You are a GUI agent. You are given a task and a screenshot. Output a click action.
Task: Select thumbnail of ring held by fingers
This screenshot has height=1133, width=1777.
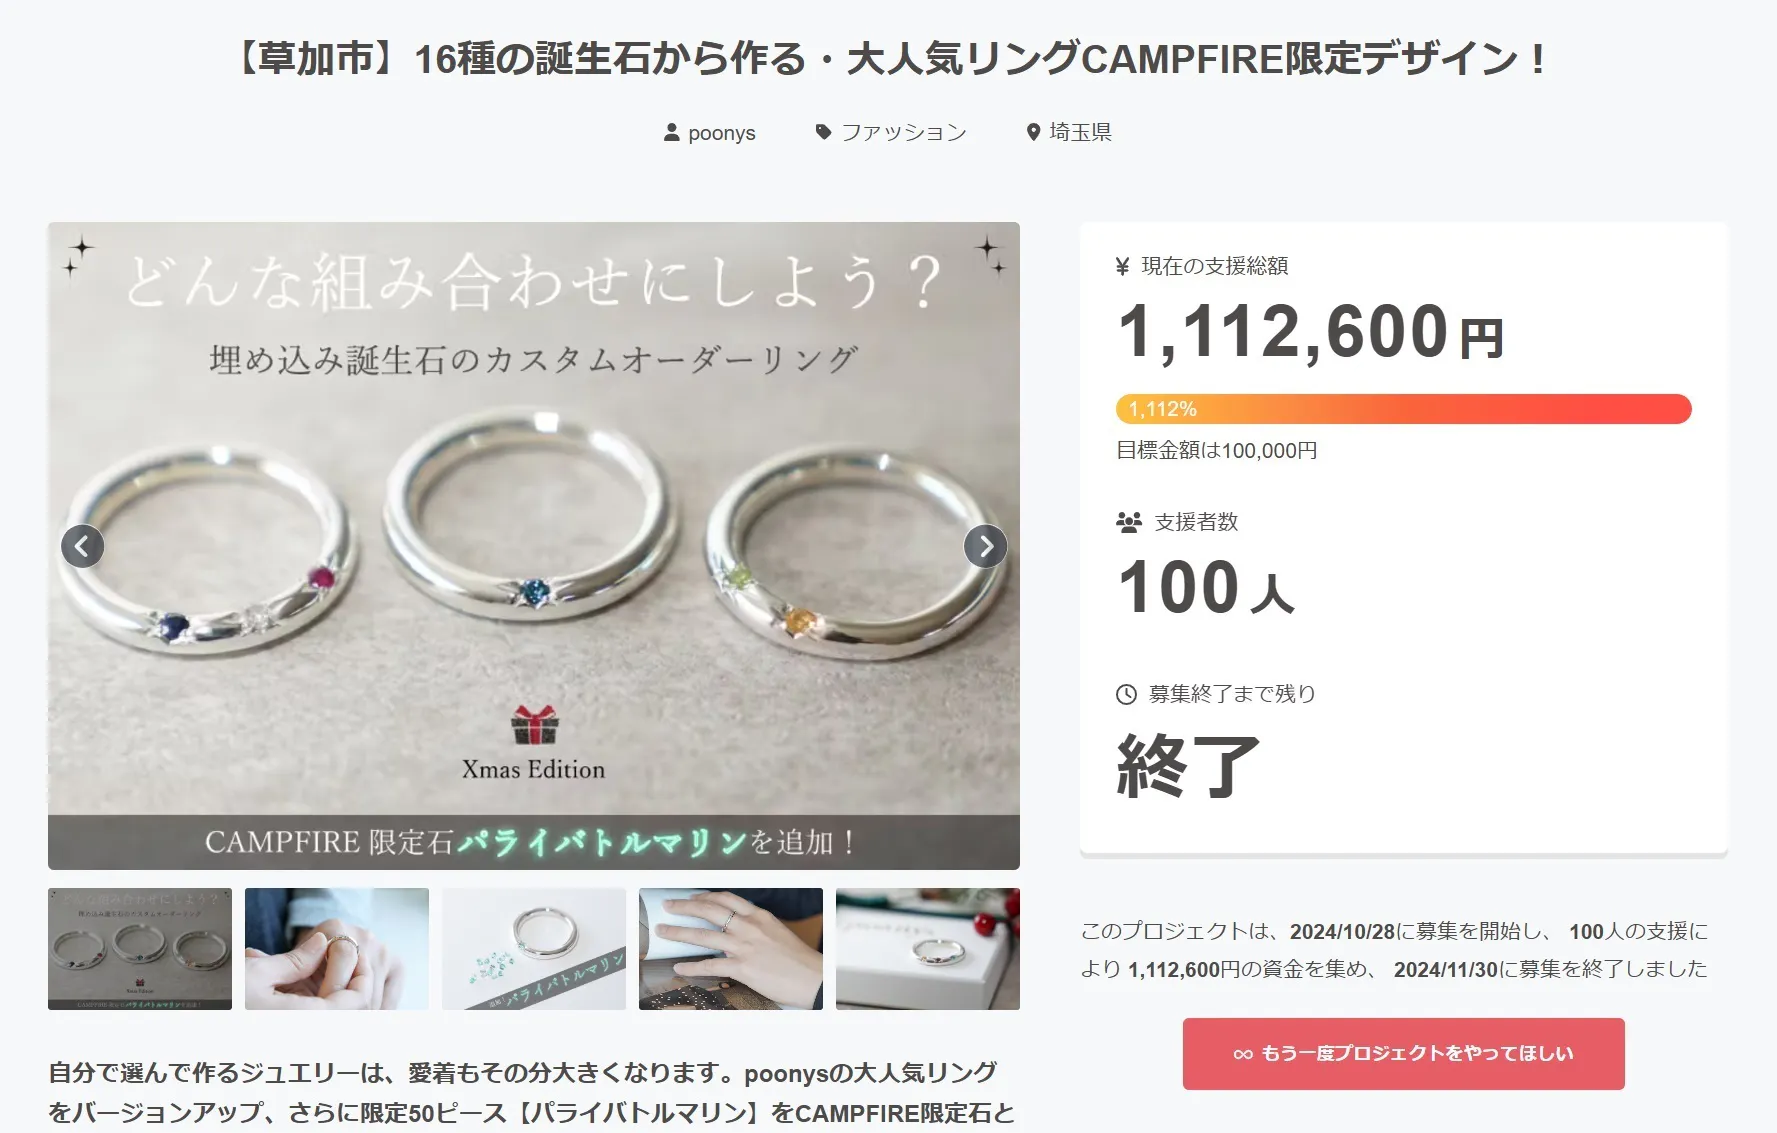click(x=337, y=949)
